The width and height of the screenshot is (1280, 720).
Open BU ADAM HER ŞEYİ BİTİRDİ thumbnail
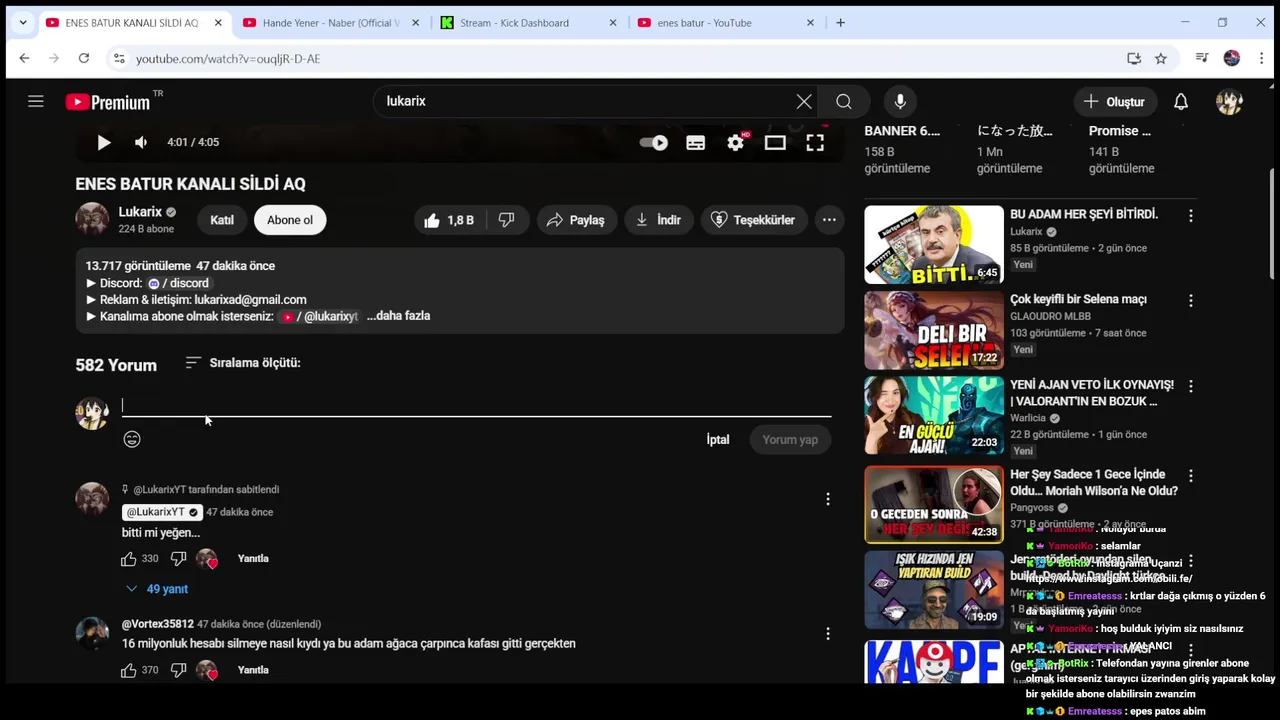tap(934, 245)
